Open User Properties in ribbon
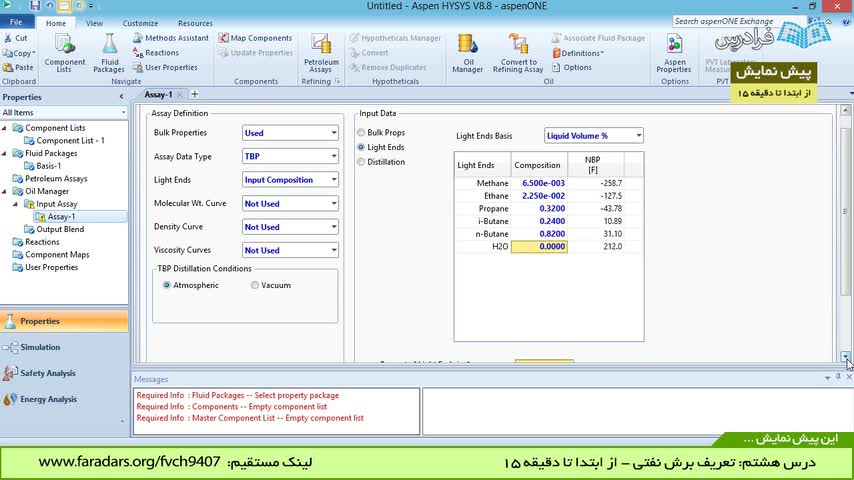Viewport: 854px width, 480px height. [x=165, y=68]
